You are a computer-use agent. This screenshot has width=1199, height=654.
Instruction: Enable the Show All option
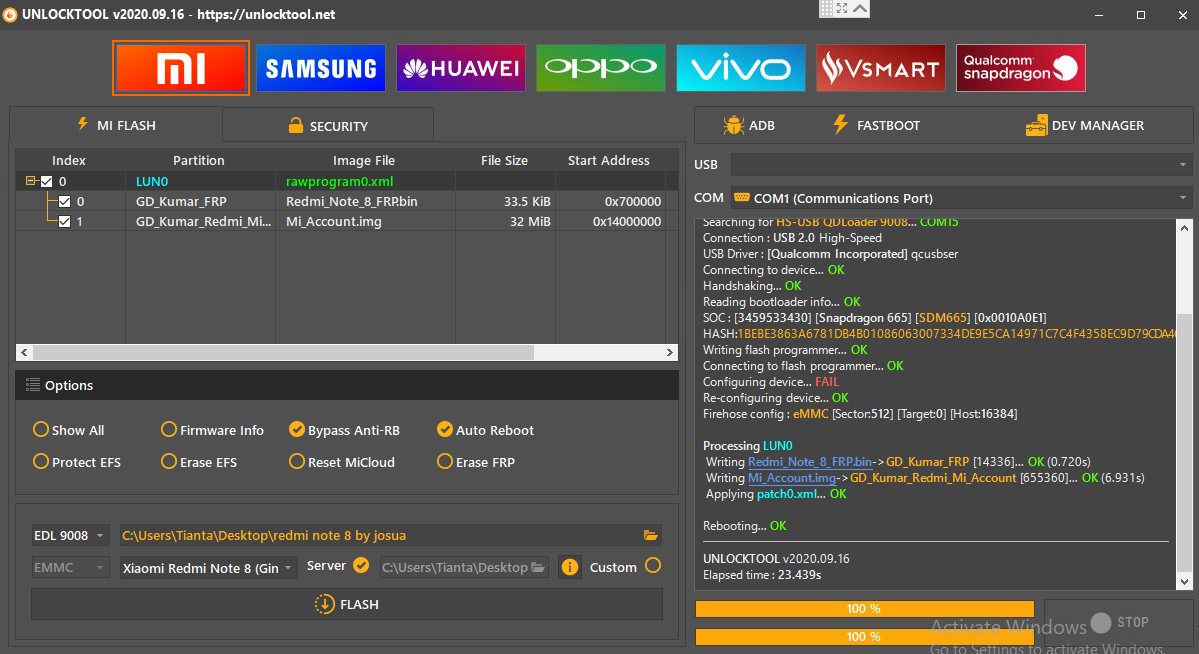(69, 430)
